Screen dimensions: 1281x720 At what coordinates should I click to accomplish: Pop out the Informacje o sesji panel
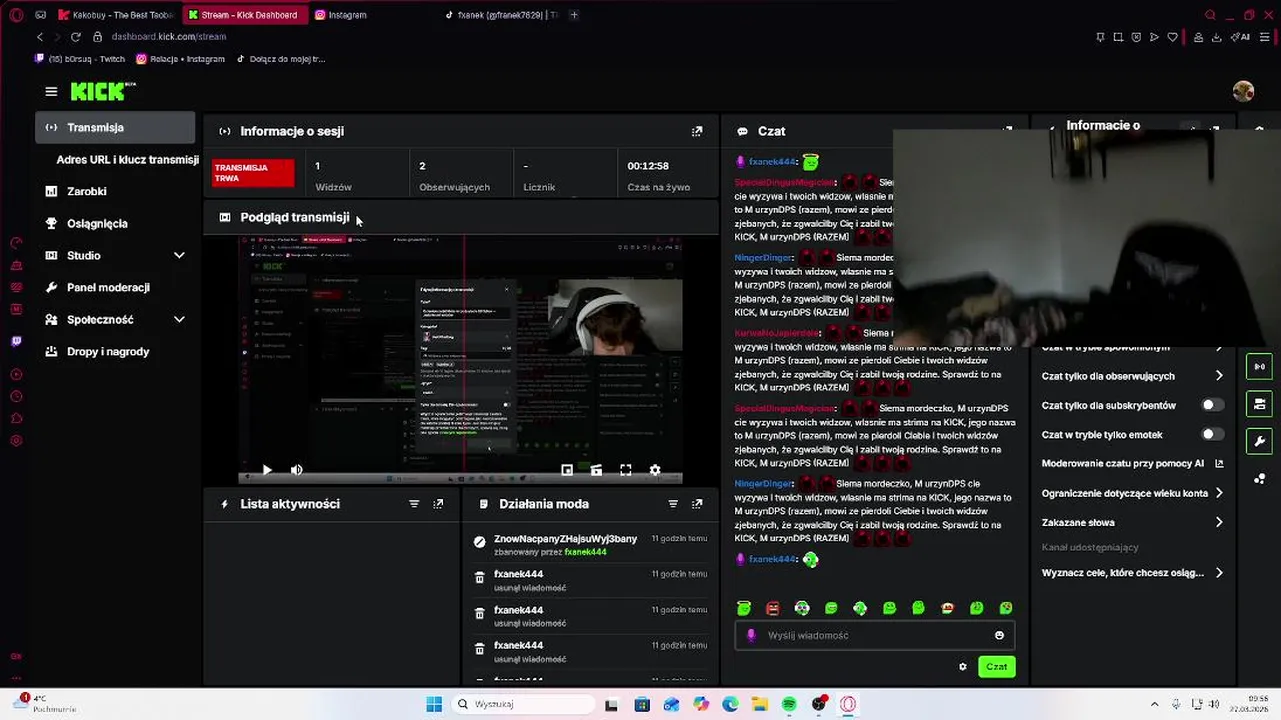(697, 131)
